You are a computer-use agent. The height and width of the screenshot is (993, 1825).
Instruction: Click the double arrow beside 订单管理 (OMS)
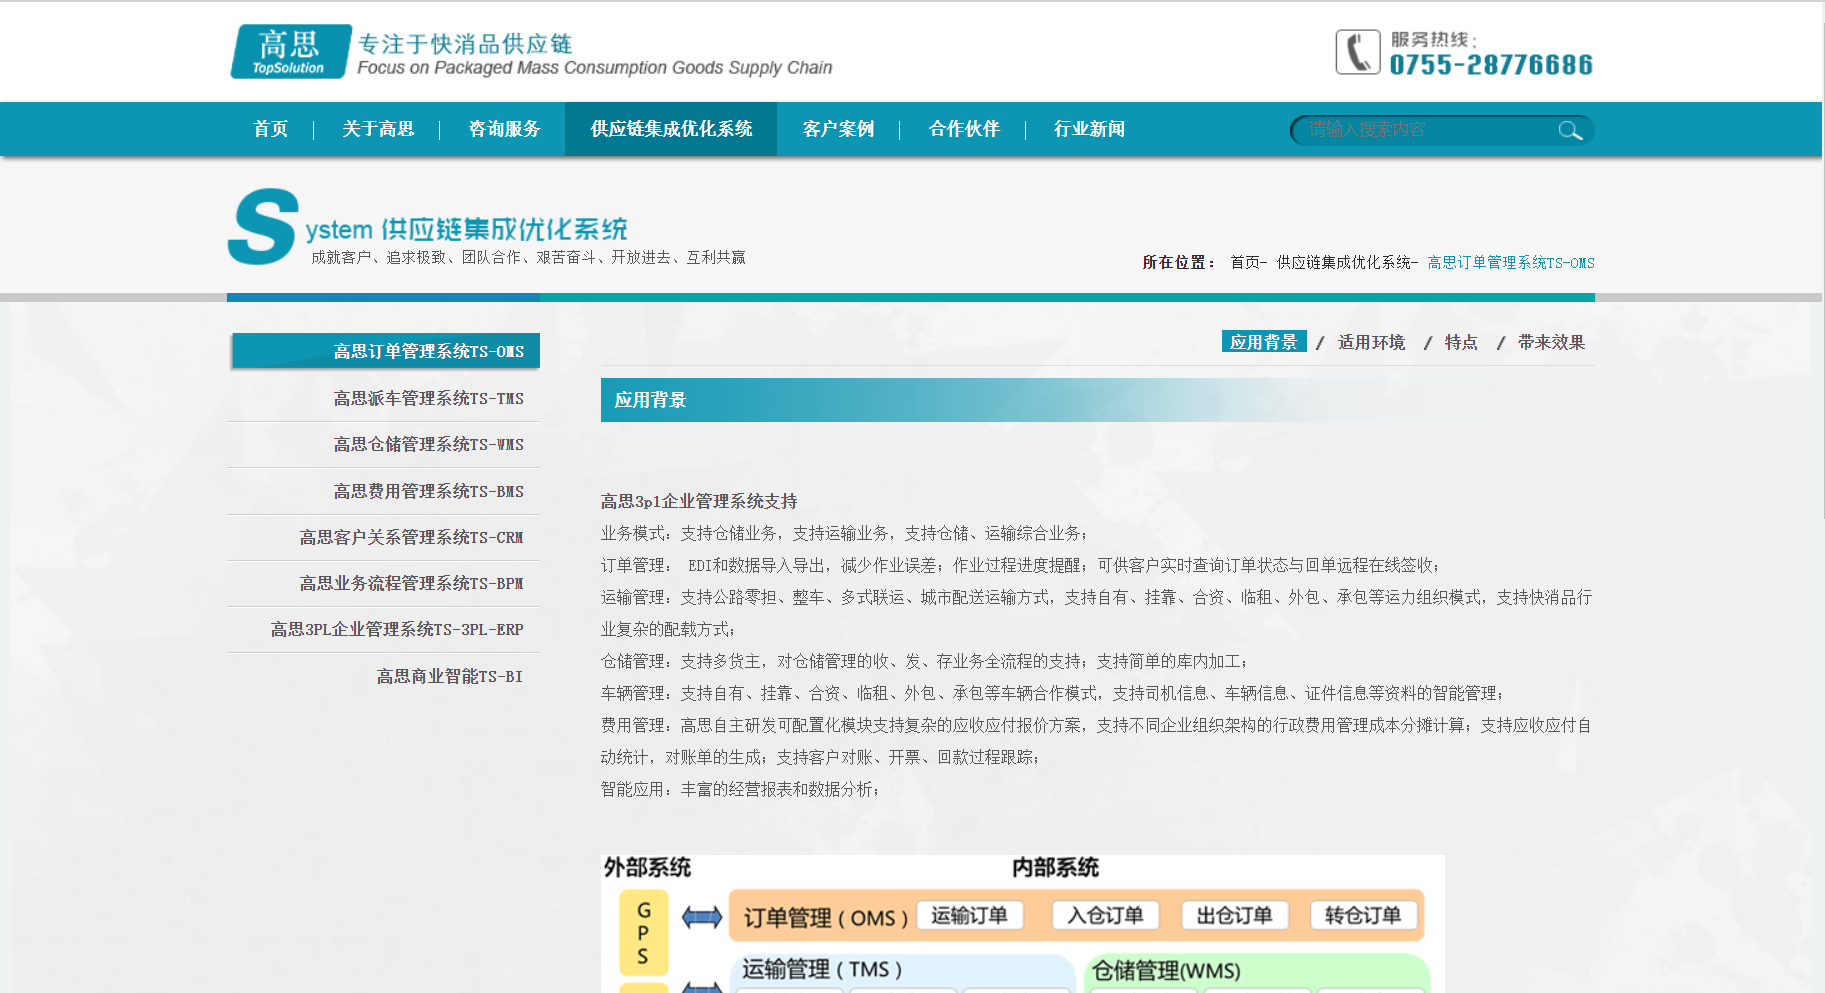coord(702,916)
